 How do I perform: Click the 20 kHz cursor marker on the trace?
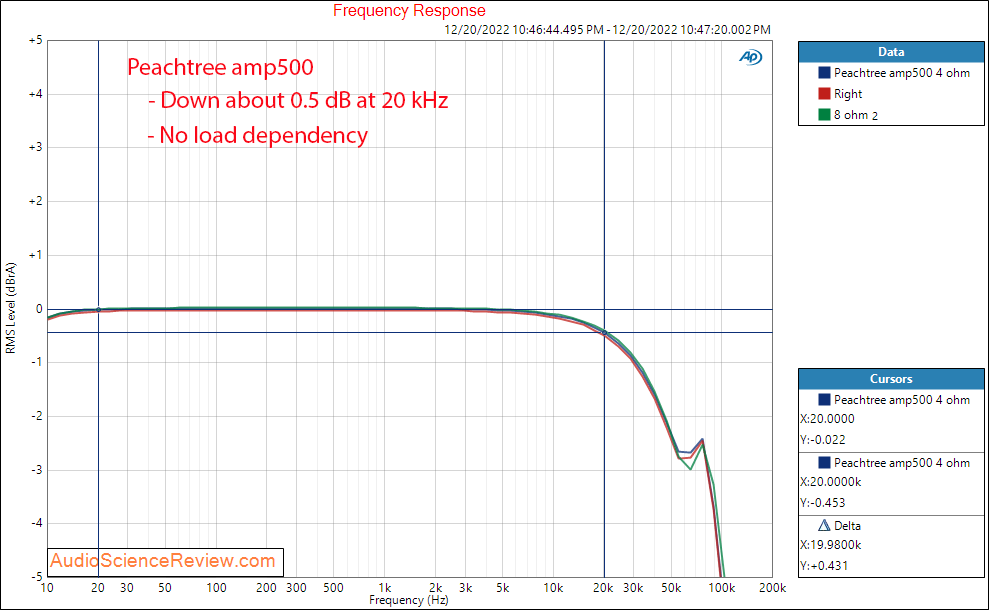coord(604,332)
